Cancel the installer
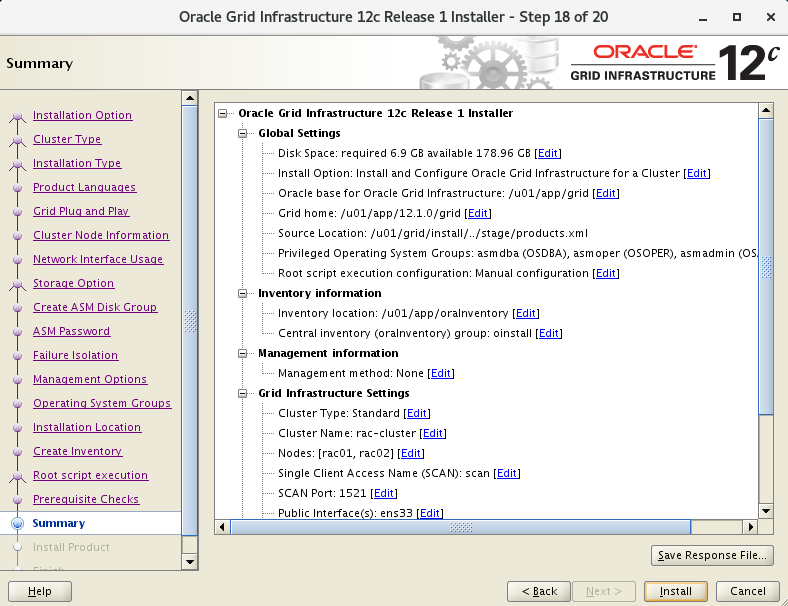The width and height of the screenshot is (788, 606). (x=748, y=591)
